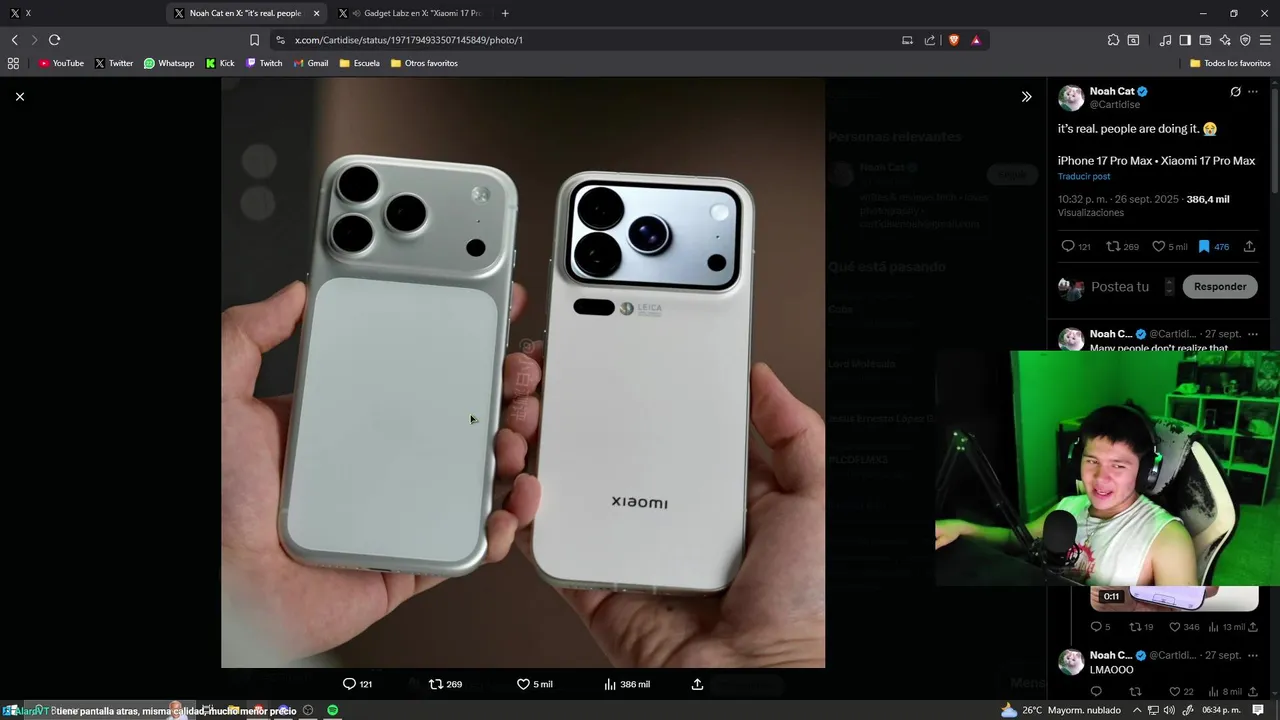Click the Grok icon on Noah Cat's post

[x=1235, y=91]
